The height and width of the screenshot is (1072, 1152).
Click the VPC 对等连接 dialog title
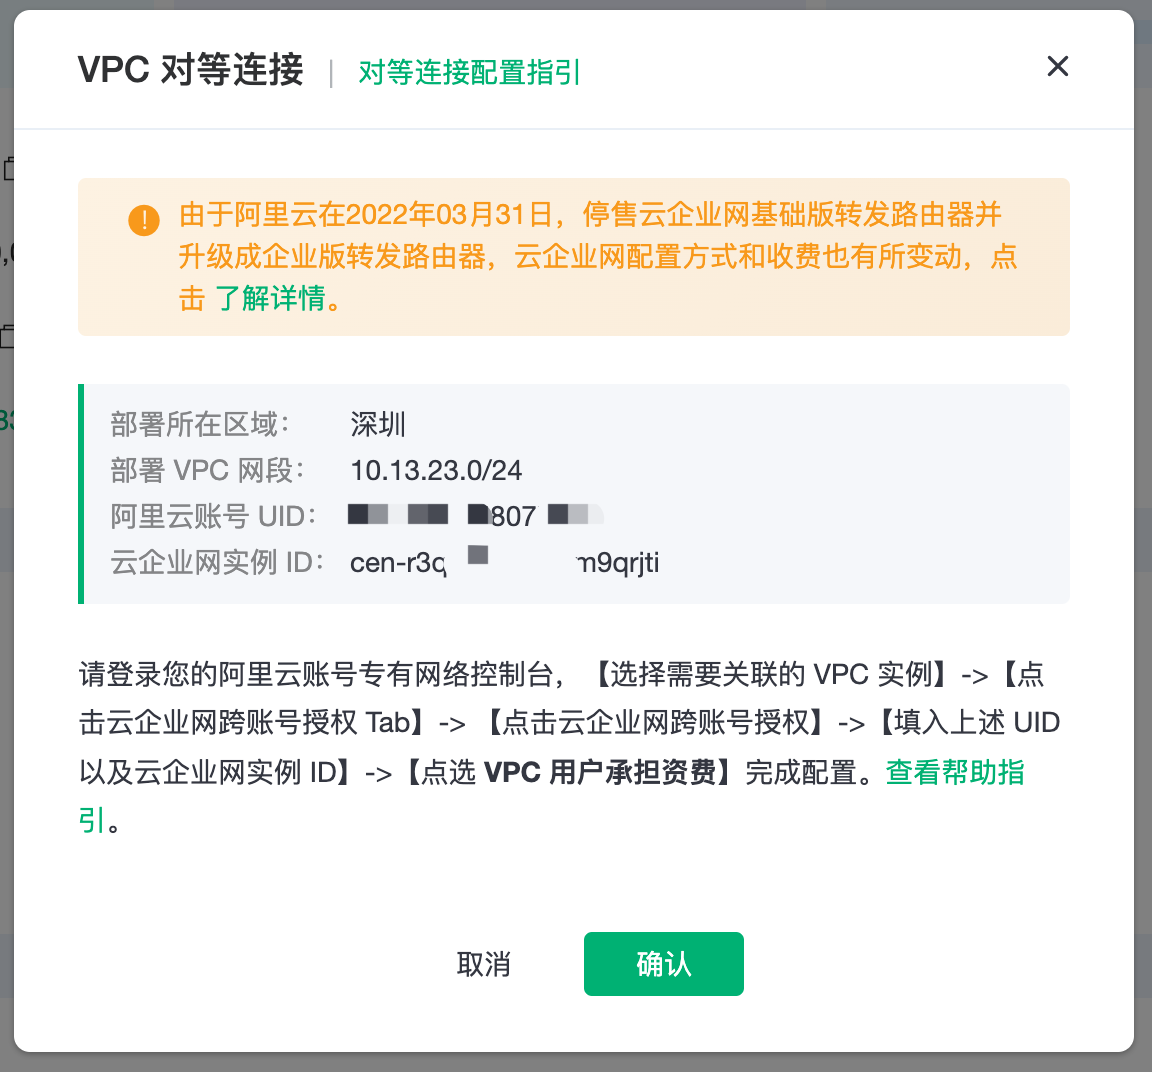pyautogui.click(x=190, y=70)
